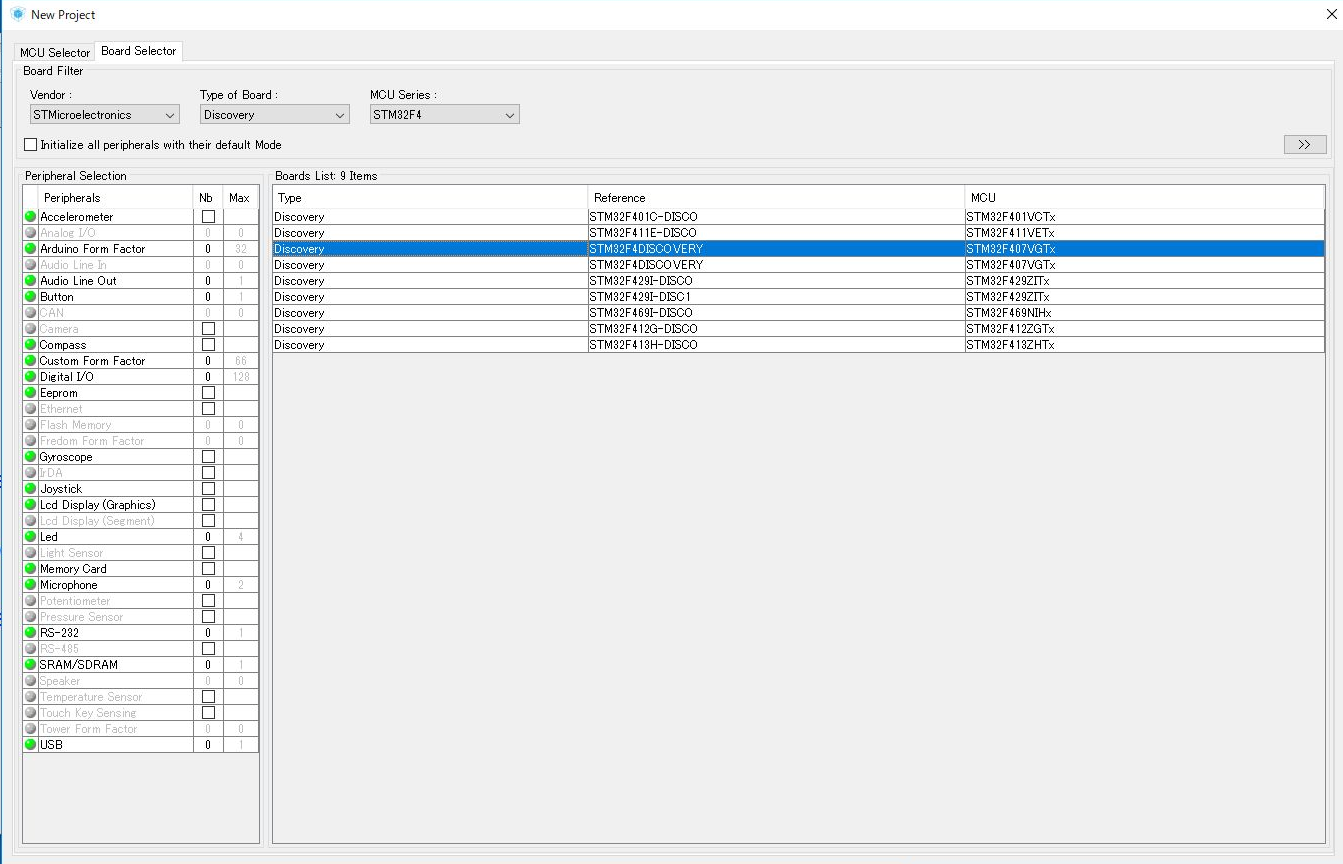Select the Board Selector tab
This screenshot has height=864, width=1343.
138,51
